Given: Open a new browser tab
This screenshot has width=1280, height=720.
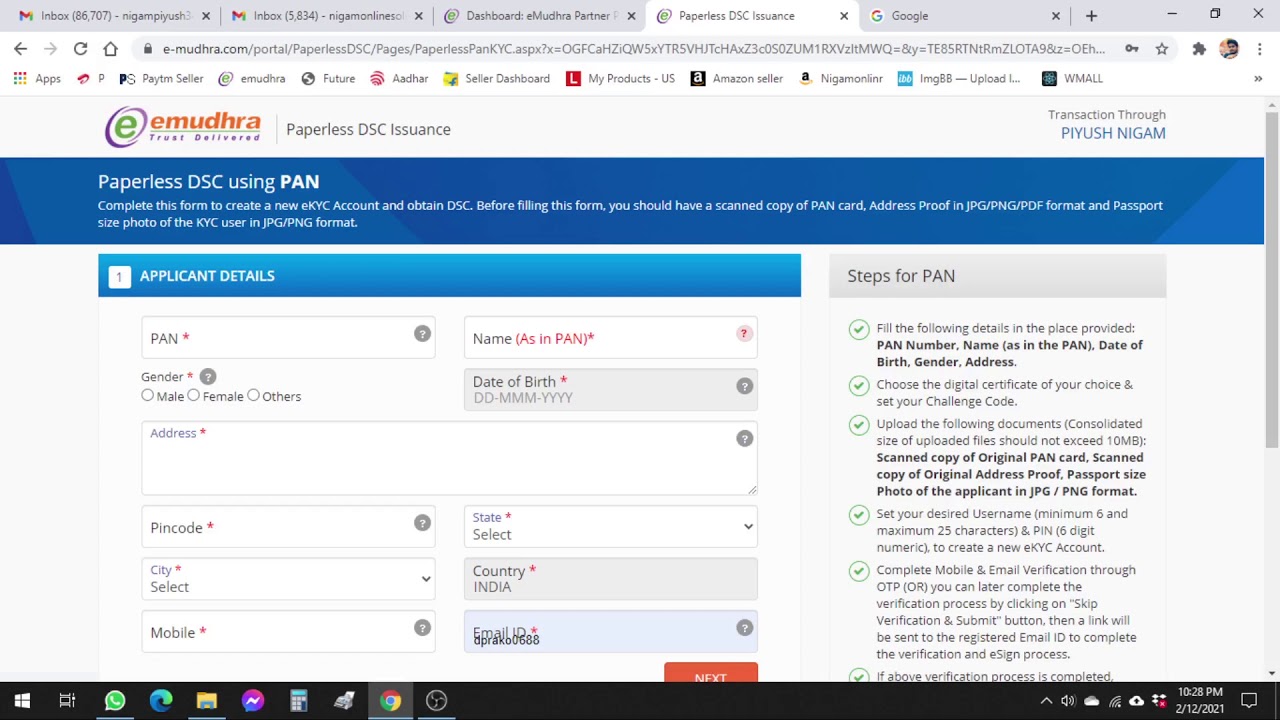Looking at the screenshot, I should pos(1091,16).
